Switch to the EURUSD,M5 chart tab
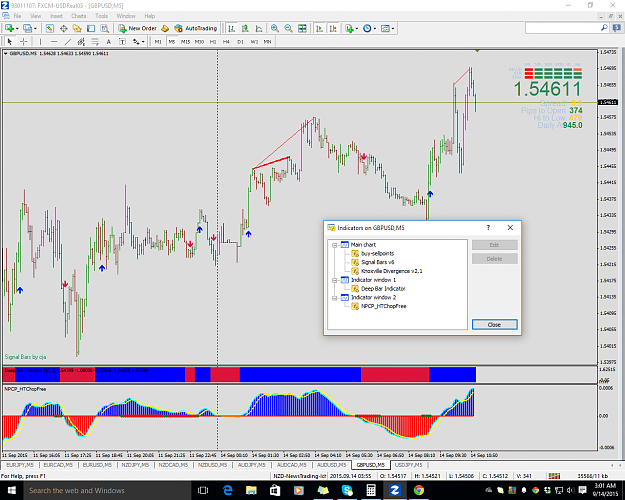Image resolution: width=625 pixels, height=500 pixels. point(97,465)
